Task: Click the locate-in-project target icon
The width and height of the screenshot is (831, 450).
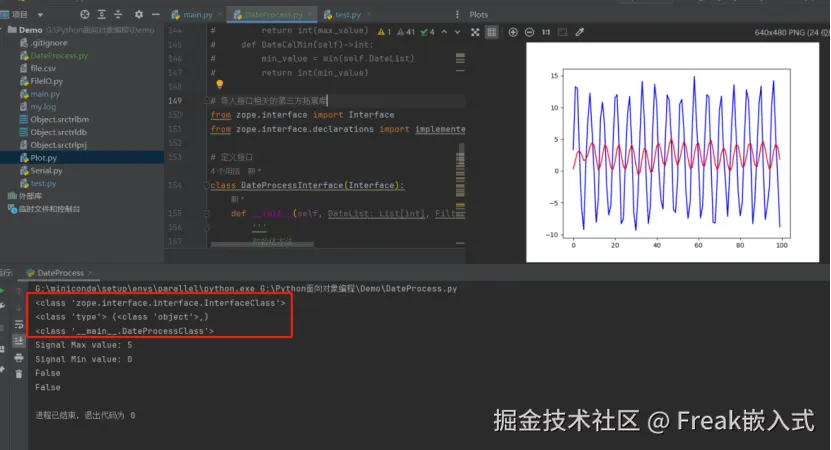Action: point(85,14)
